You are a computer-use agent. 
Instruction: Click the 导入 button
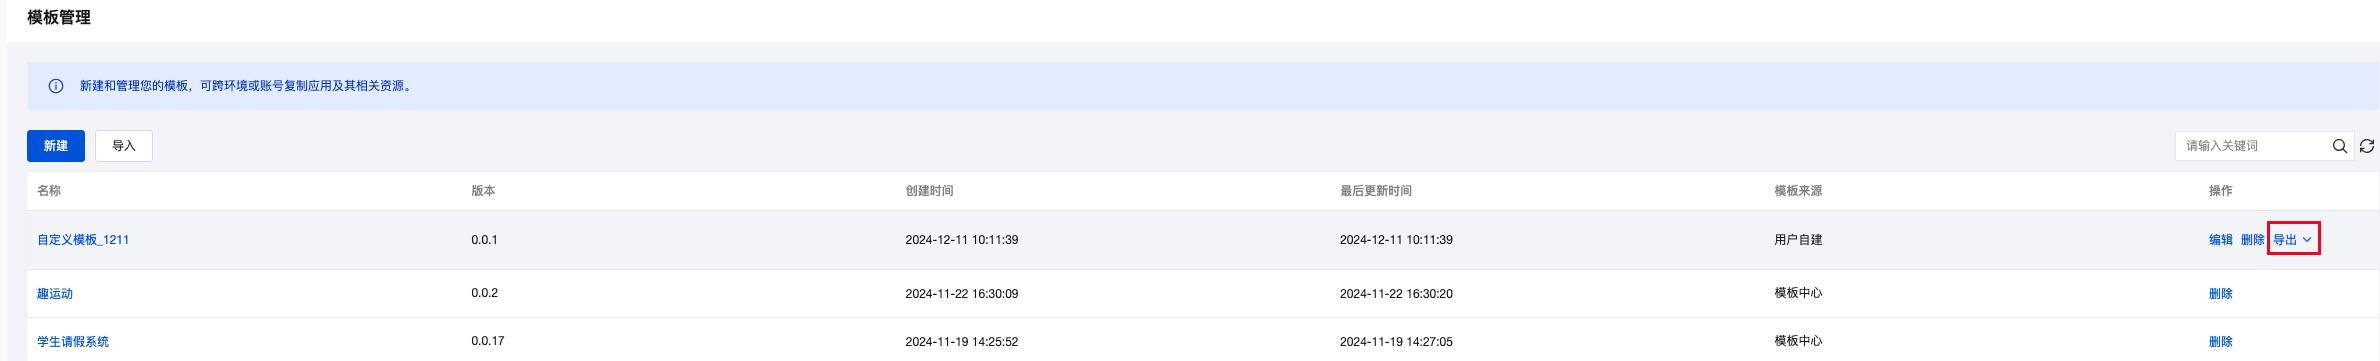(x=124, y=146)
